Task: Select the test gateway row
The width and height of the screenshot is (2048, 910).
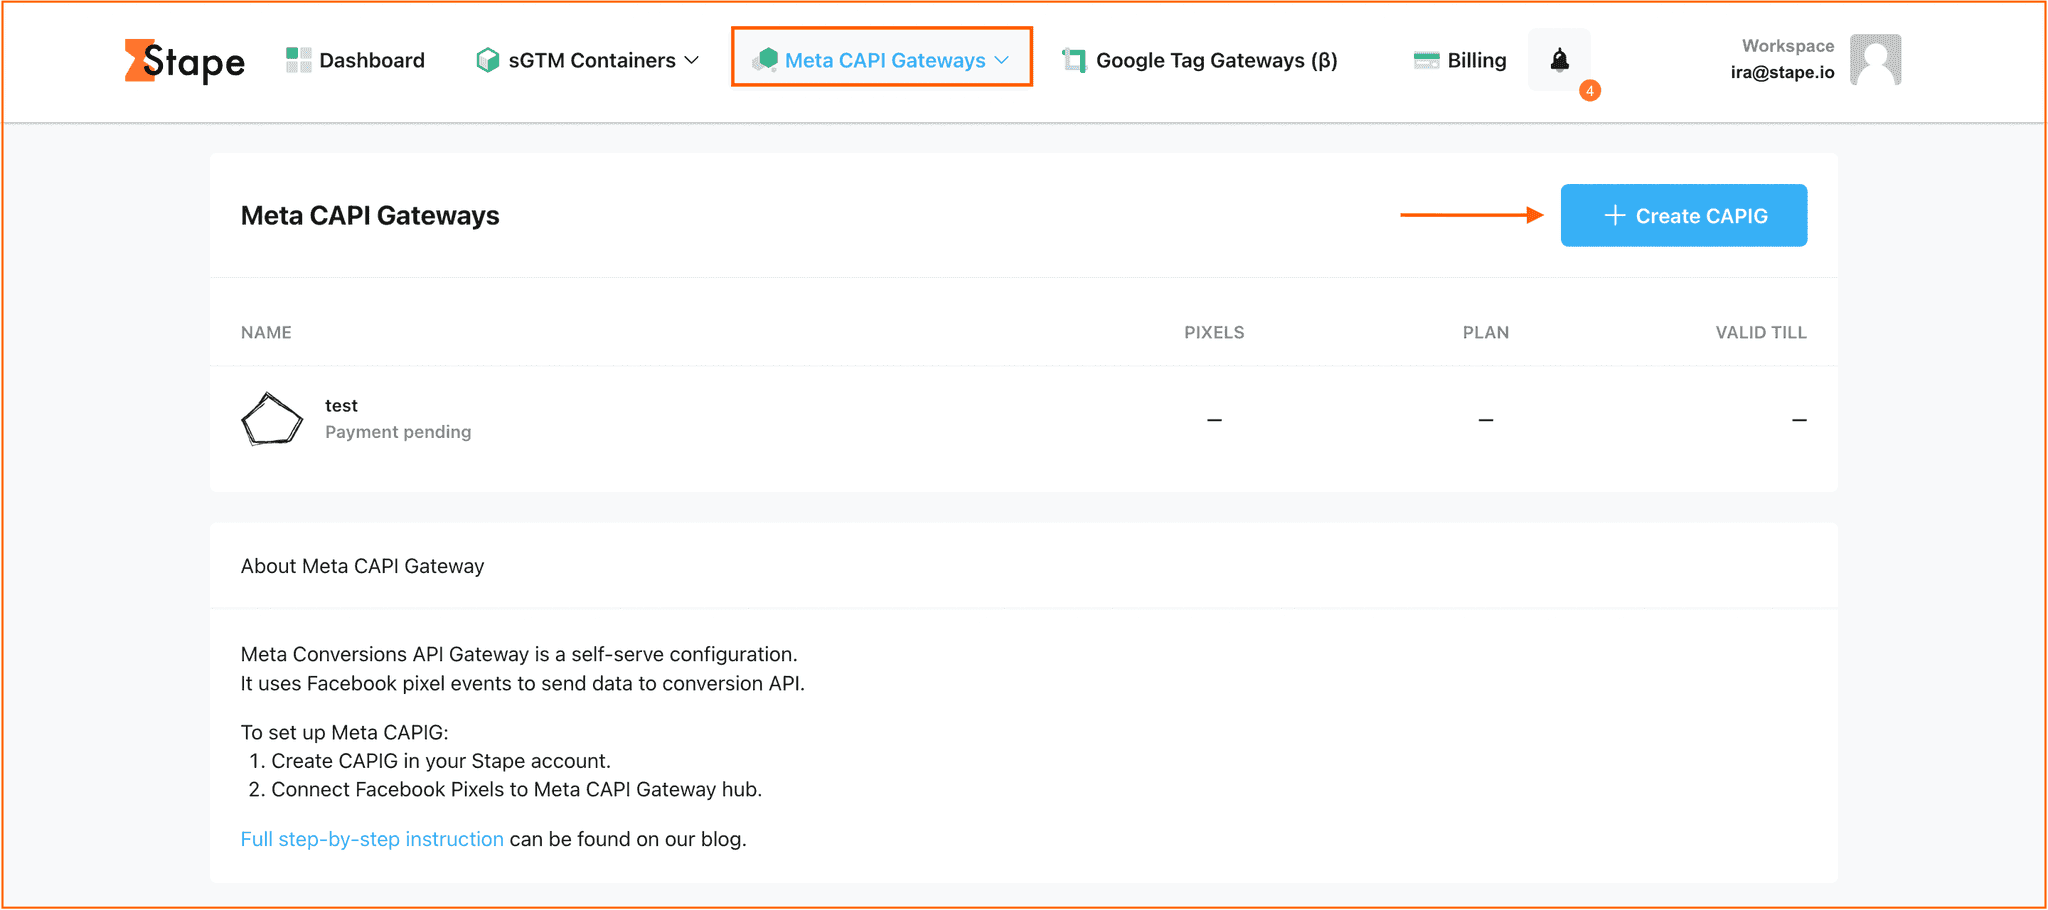Action: pyautogui.click(x=700, y=419)
